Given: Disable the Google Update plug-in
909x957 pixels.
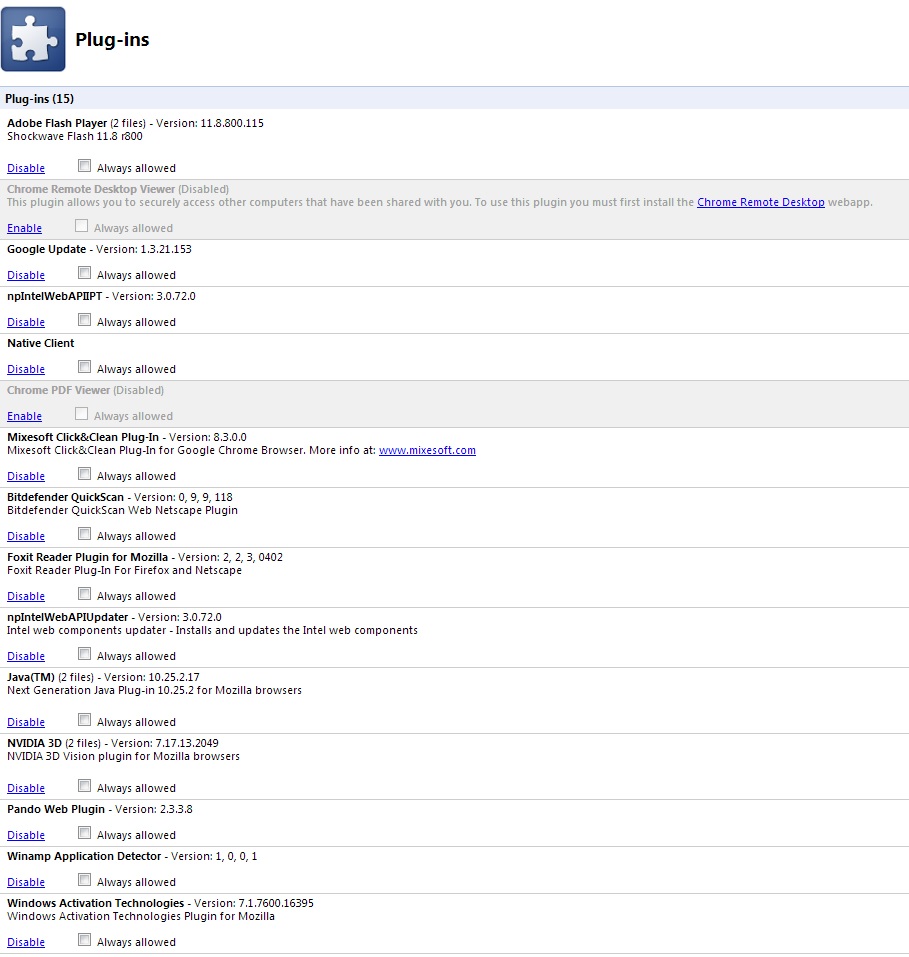Looking at the screenshot, I should pyautogui.click(x=26, y=275).
